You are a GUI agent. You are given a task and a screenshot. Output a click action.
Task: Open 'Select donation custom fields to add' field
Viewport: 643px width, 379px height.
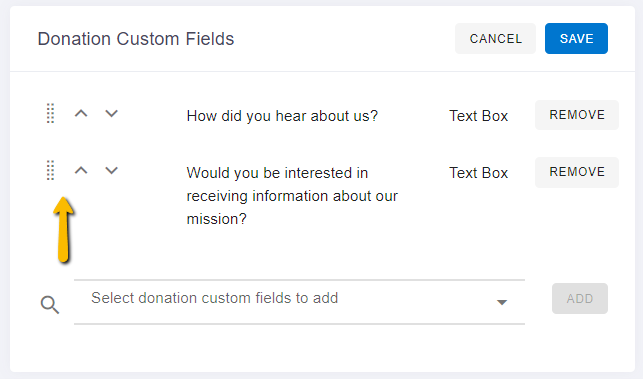click(299, 302)
